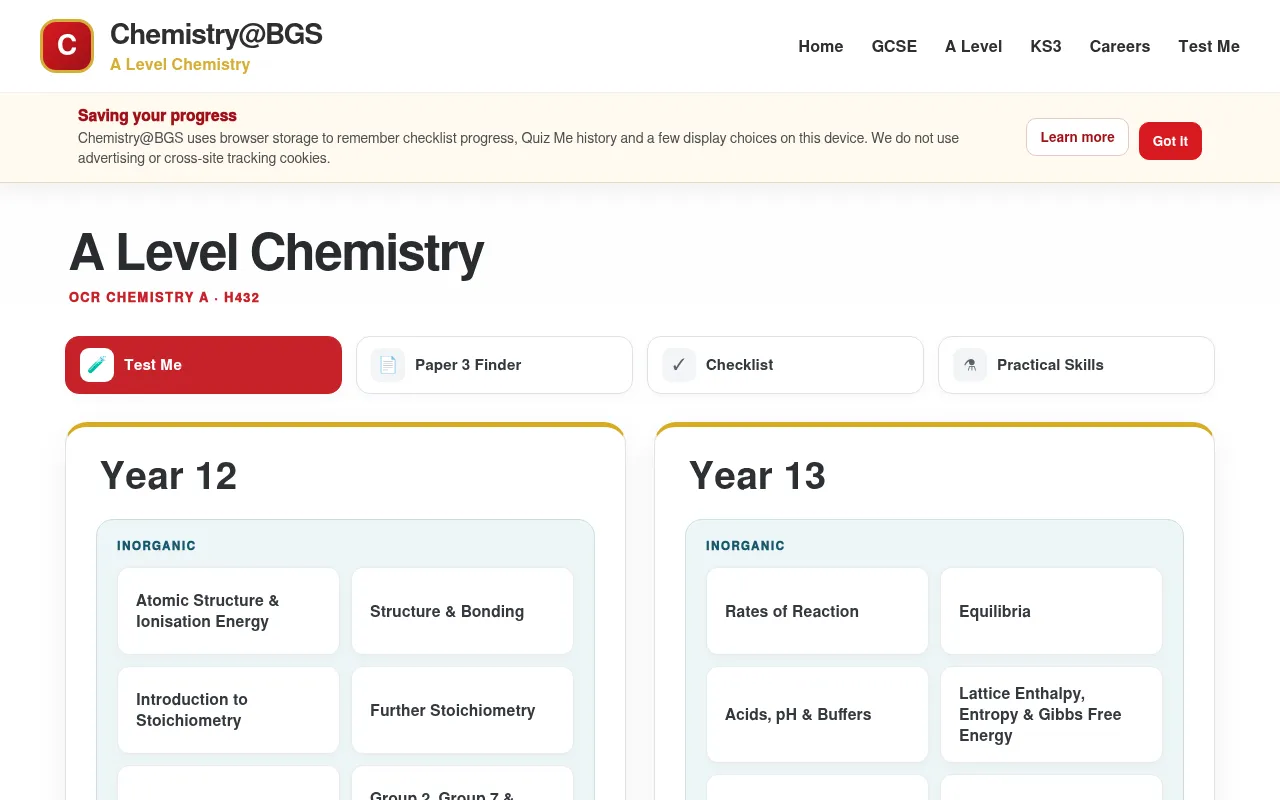Click the Saving your progress heading
The image size is (1280, 800).
[157, 115]
